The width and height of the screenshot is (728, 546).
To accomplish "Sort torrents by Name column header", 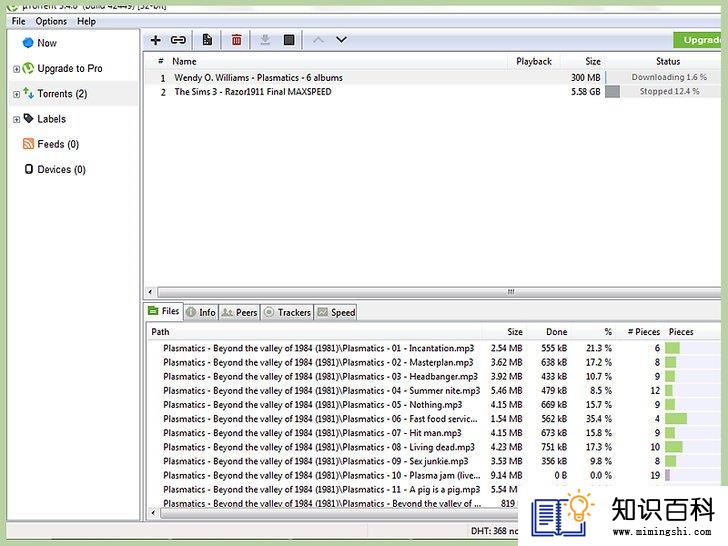I will pyautogui.click(x=184, y=61).
